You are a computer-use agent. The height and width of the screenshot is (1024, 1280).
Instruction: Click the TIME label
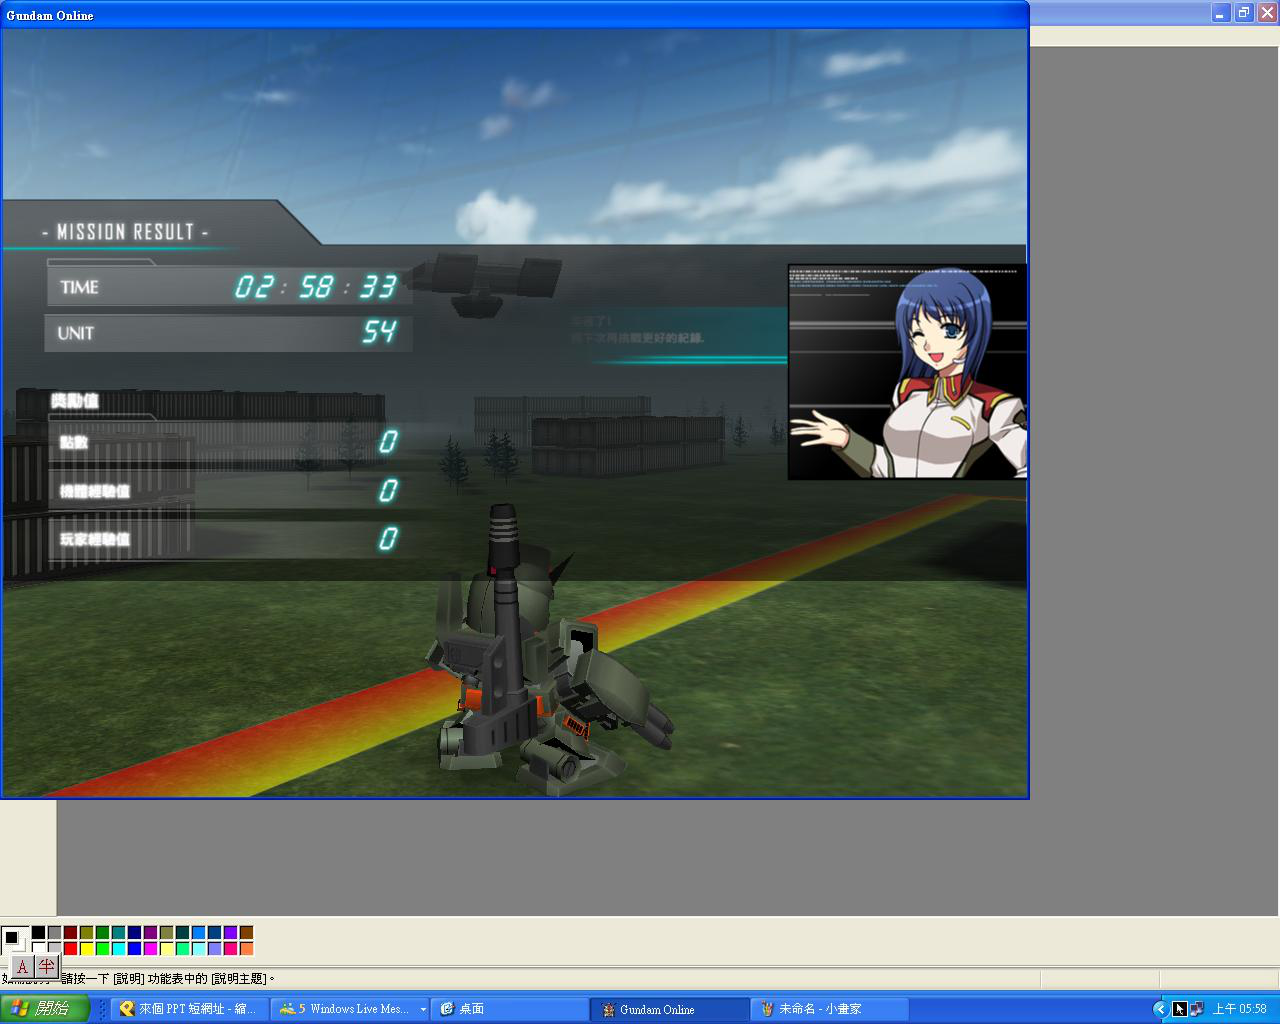point(79,288)
